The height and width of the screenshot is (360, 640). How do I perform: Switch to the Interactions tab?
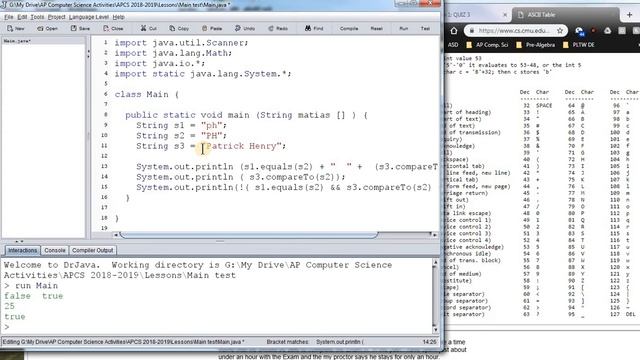pyautogui.click(x=22, y=250)
